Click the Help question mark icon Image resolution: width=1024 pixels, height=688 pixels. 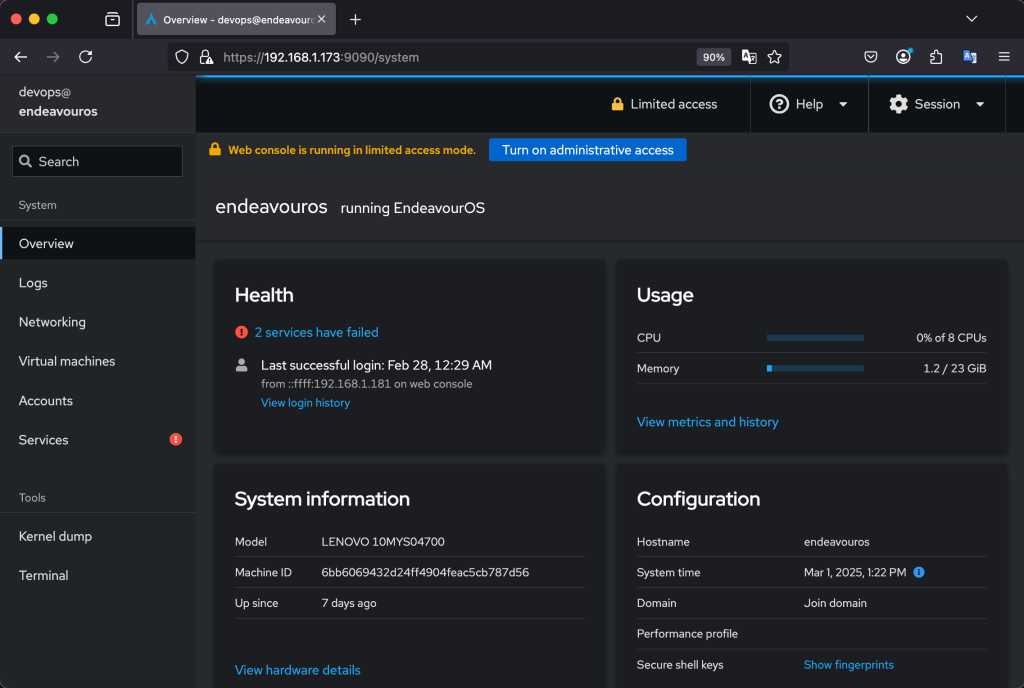point(779,104)
